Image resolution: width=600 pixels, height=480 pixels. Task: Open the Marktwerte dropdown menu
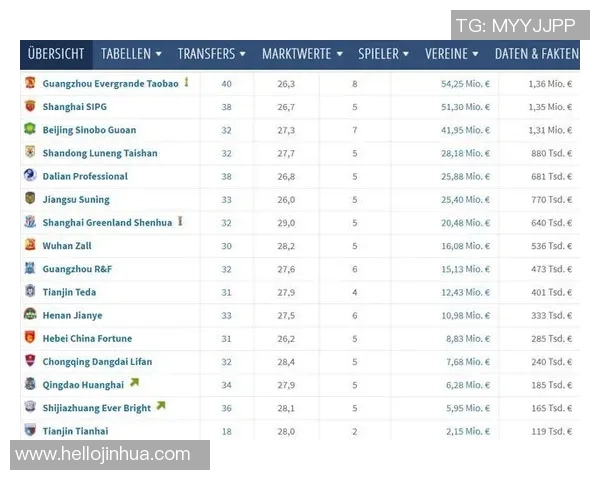[x=302, y=54]
